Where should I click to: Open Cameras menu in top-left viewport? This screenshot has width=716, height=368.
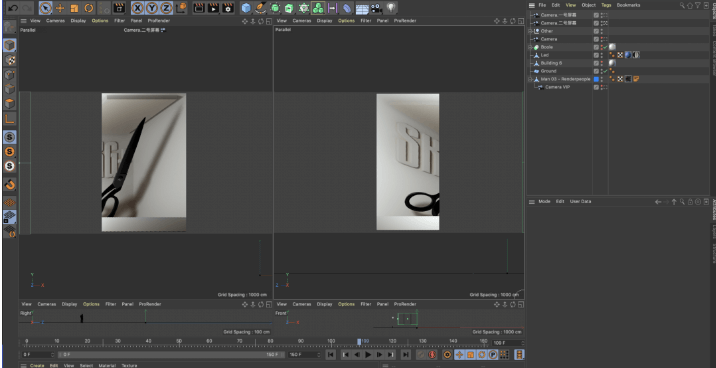point(55,21)
